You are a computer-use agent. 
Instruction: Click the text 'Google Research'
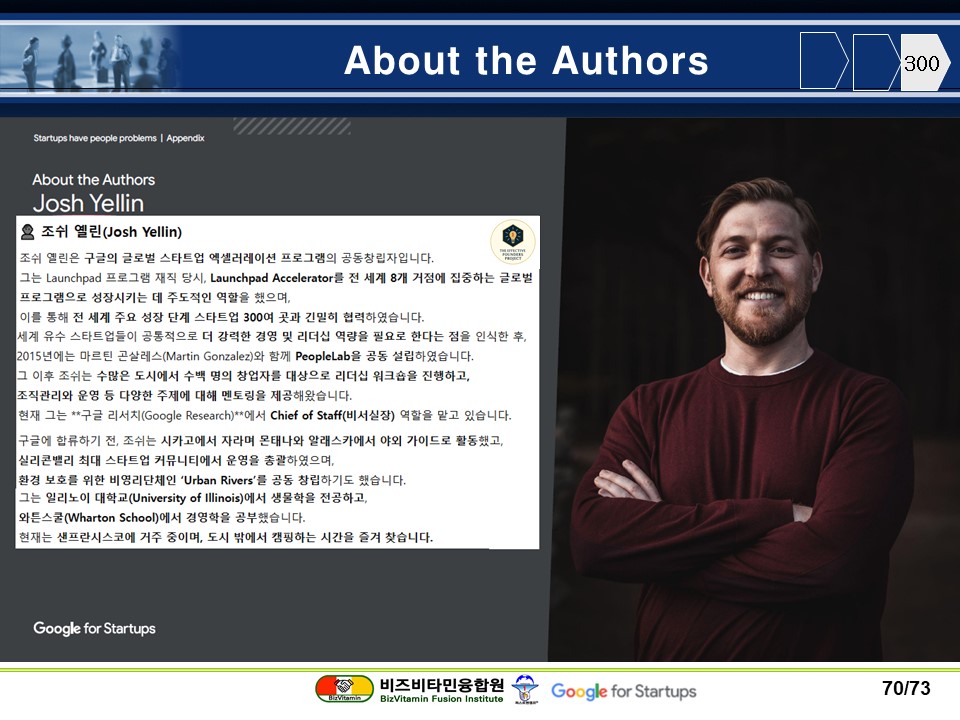click(x=188, y=415)
